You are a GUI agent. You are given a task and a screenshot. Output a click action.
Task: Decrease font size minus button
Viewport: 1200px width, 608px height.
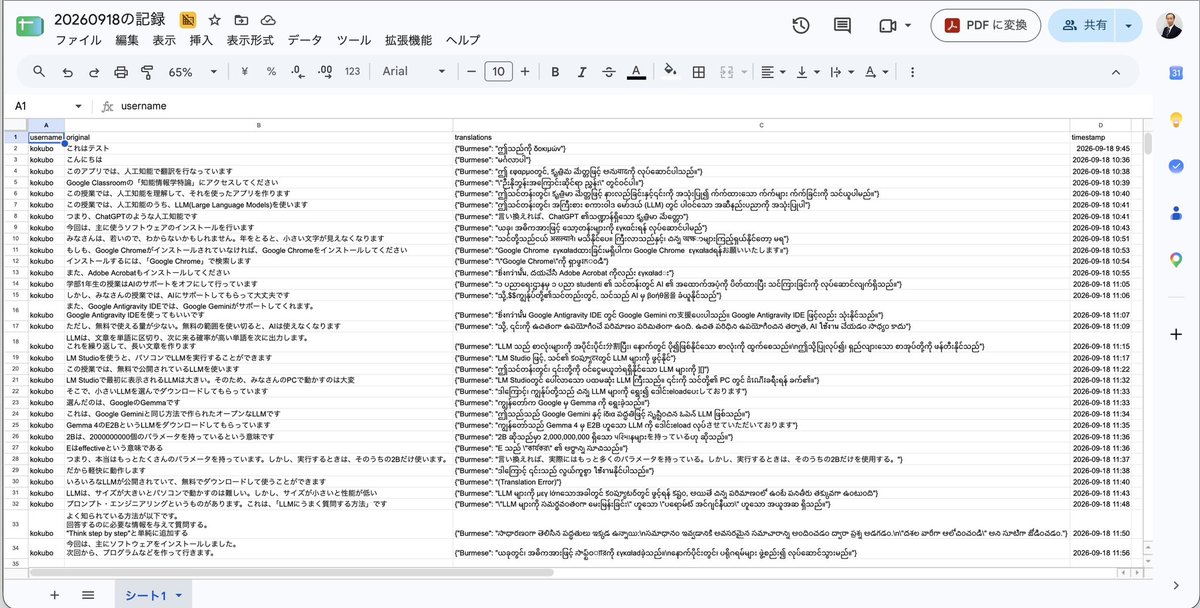pos(471,71)
